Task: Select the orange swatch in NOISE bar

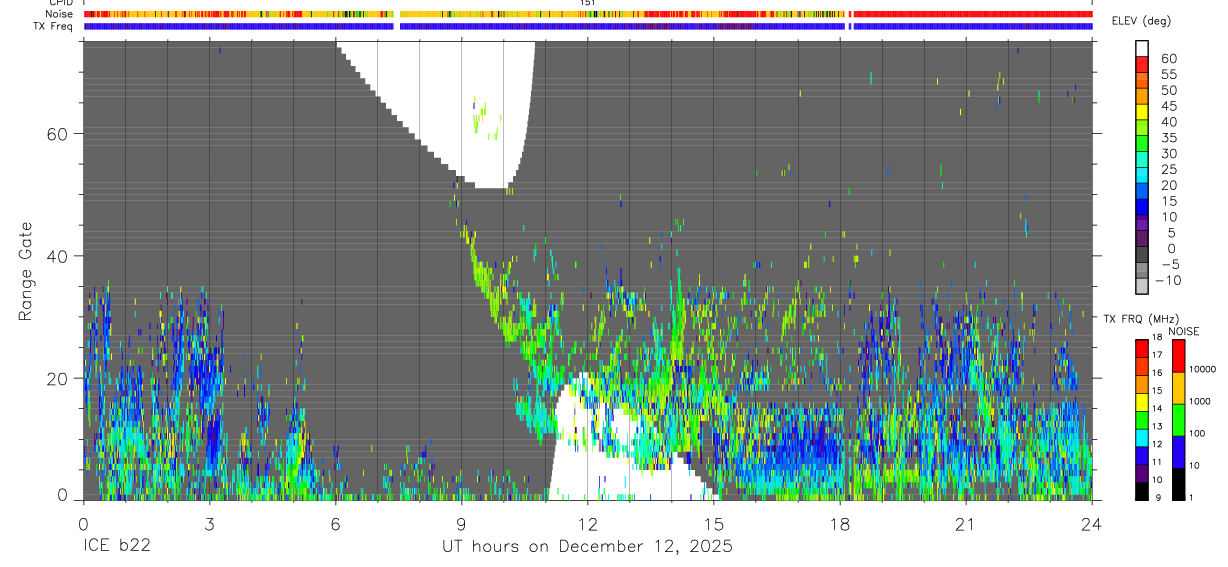Action: [x=1179, y=387]
